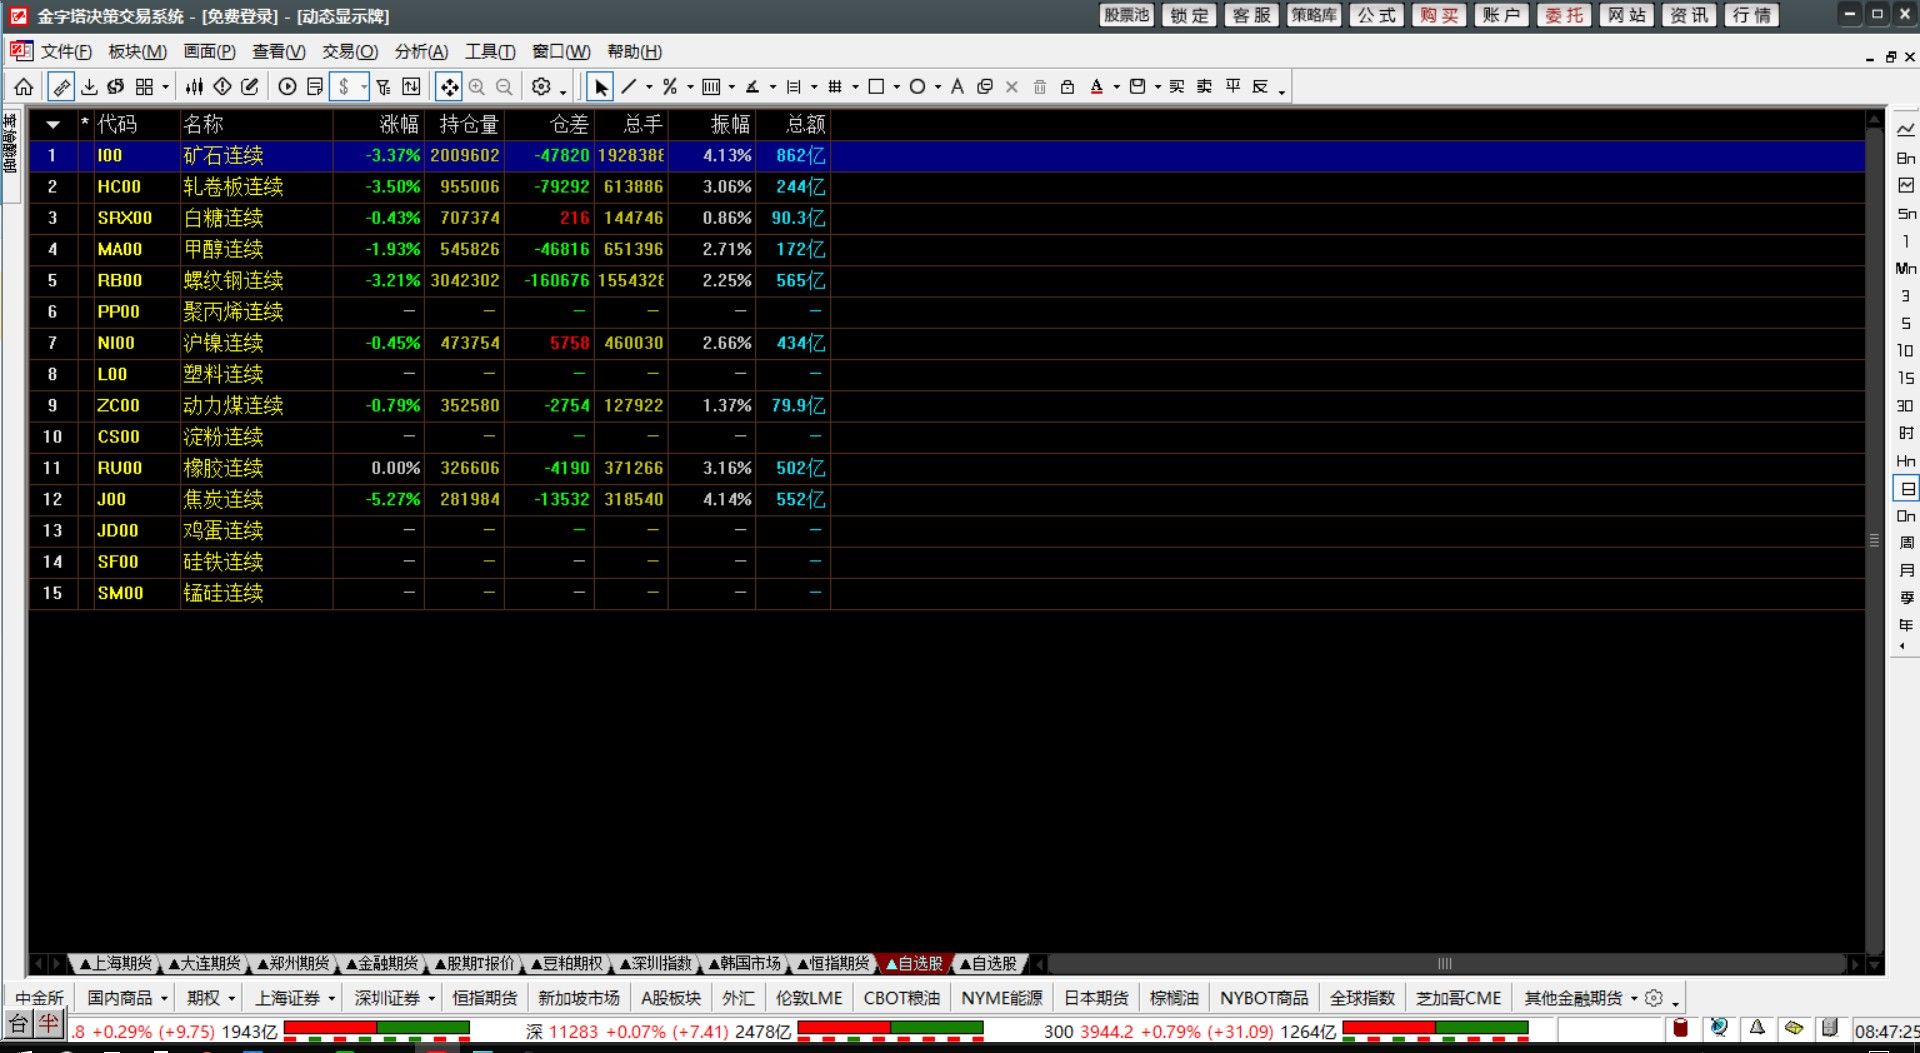The image size is (1920, 1053).
Task: Select the hourly 时 period in sidebar
Action: 1906,433
